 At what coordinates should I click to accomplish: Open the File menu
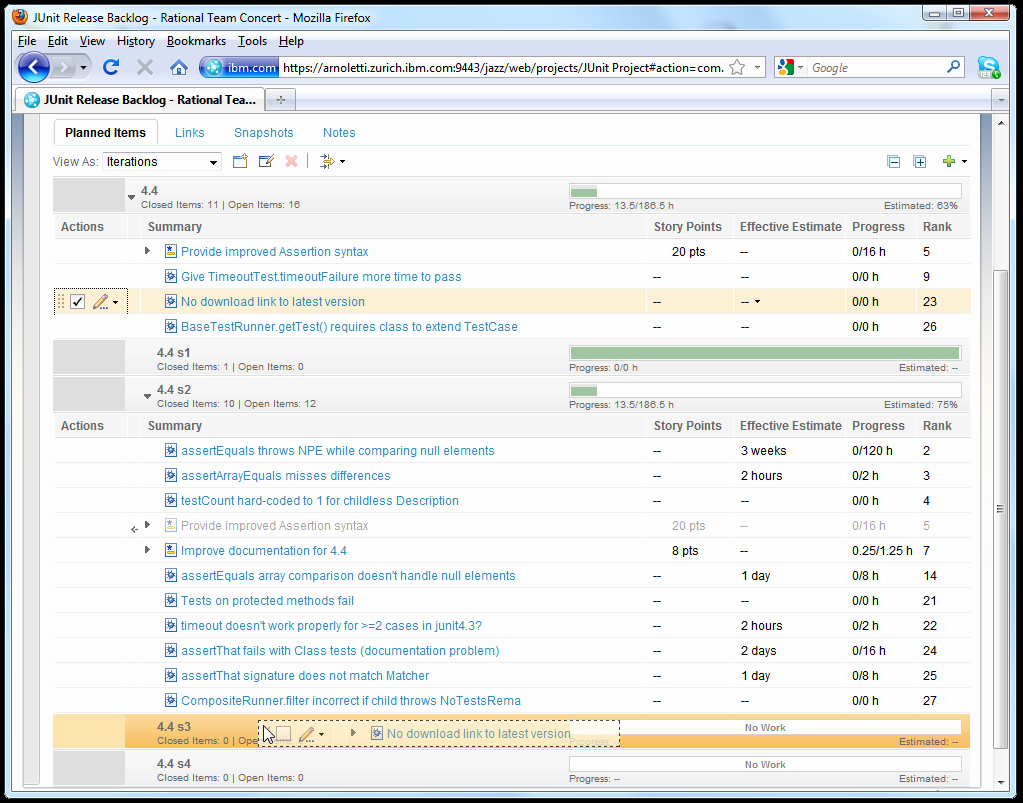coord(27,41)
